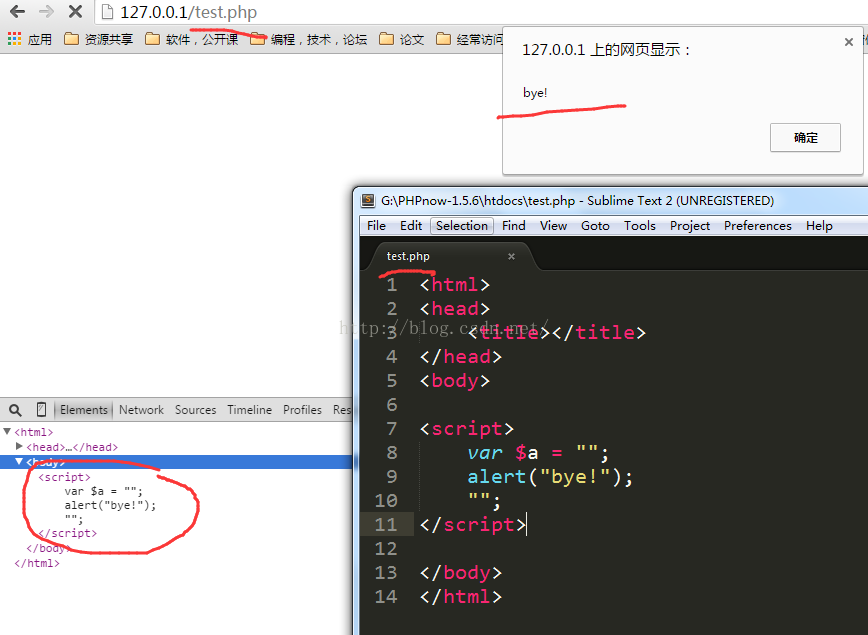Go back using browser back arrow
The width and height of the screenshot is (868, 635).
pos(18,11)
